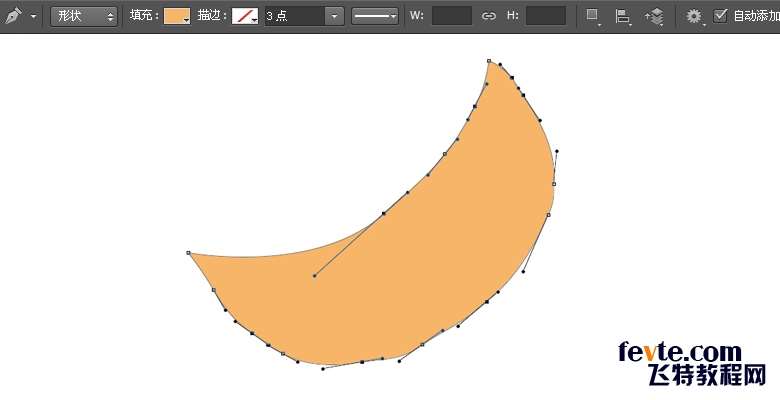Click the direction handle endpoint inside the crescent

tap(314, 275)
